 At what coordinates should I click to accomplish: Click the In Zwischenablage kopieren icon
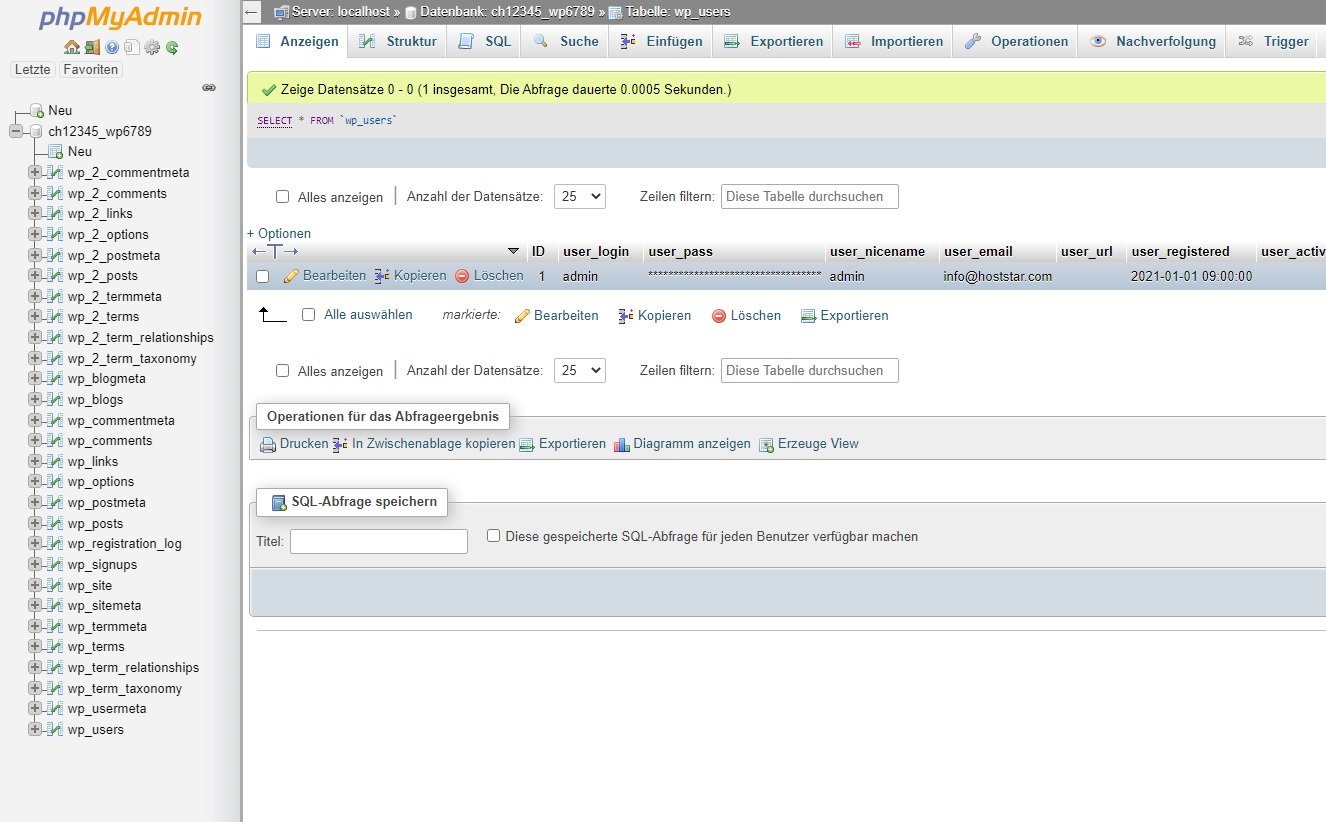[x=340, y=444]
